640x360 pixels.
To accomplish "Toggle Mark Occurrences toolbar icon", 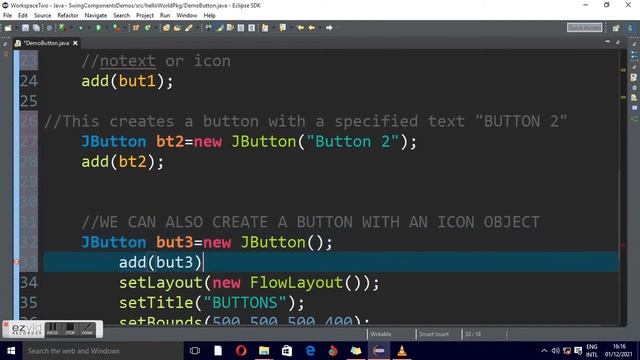I will 220,28.
